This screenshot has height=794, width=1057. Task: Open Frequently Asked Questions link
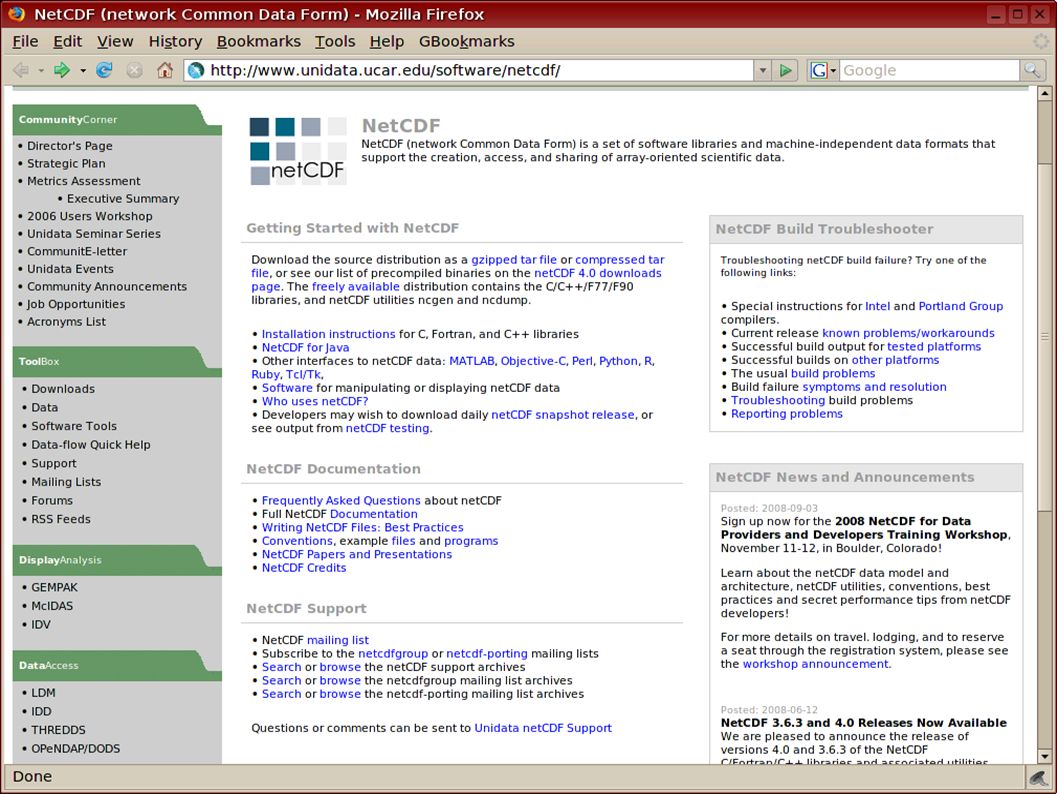[341, 500]
